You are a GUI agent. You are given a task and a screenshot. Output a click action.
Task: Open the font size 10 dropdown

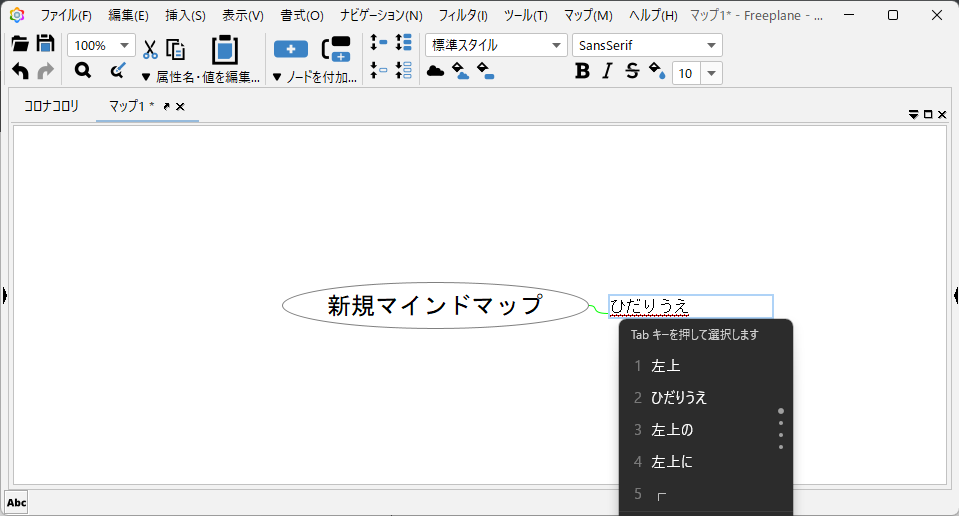(711, 73)
